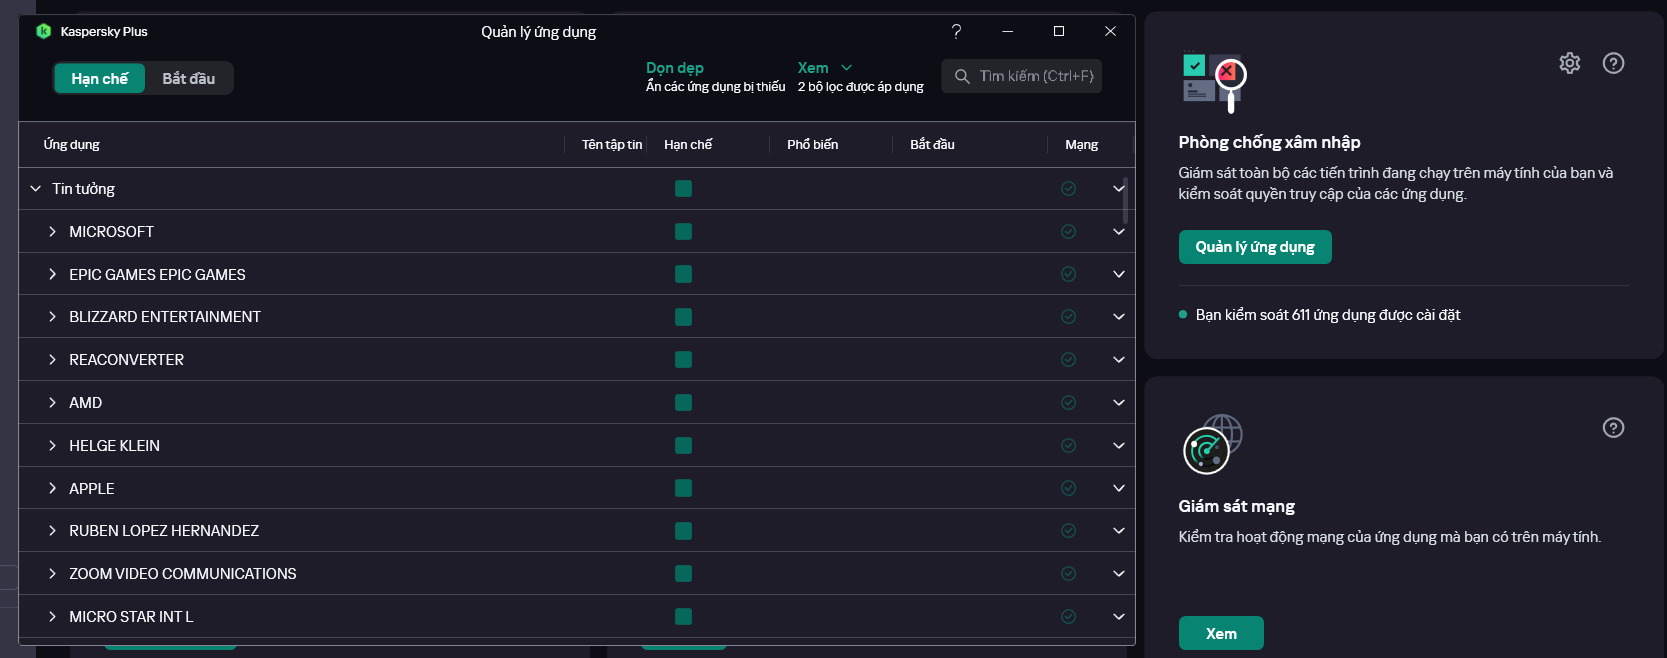Viewport: 1667px width, 658px height.
Task: Click network allowed icon for MICROSOFT row
Action: [1068, 232]
